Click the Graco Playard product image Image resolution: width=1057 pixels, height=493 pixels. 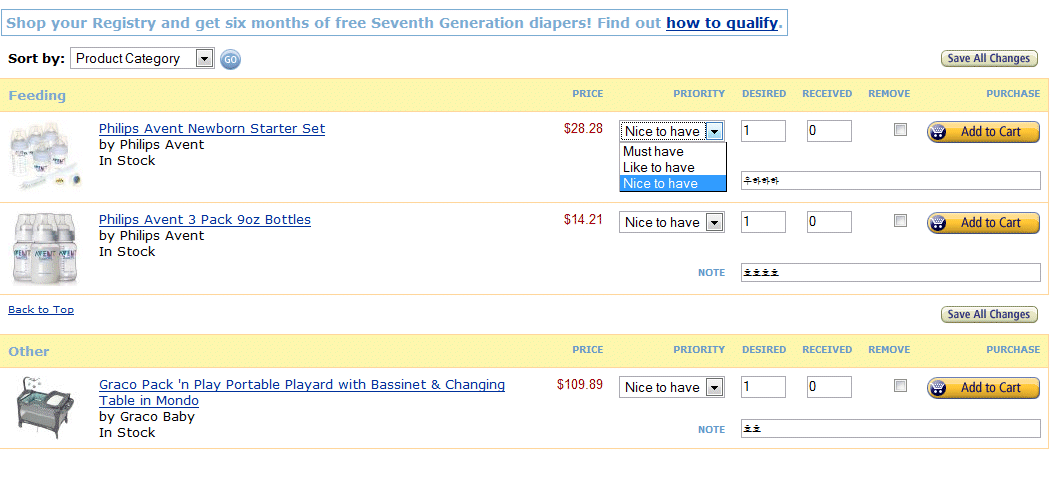pos(44,407)
